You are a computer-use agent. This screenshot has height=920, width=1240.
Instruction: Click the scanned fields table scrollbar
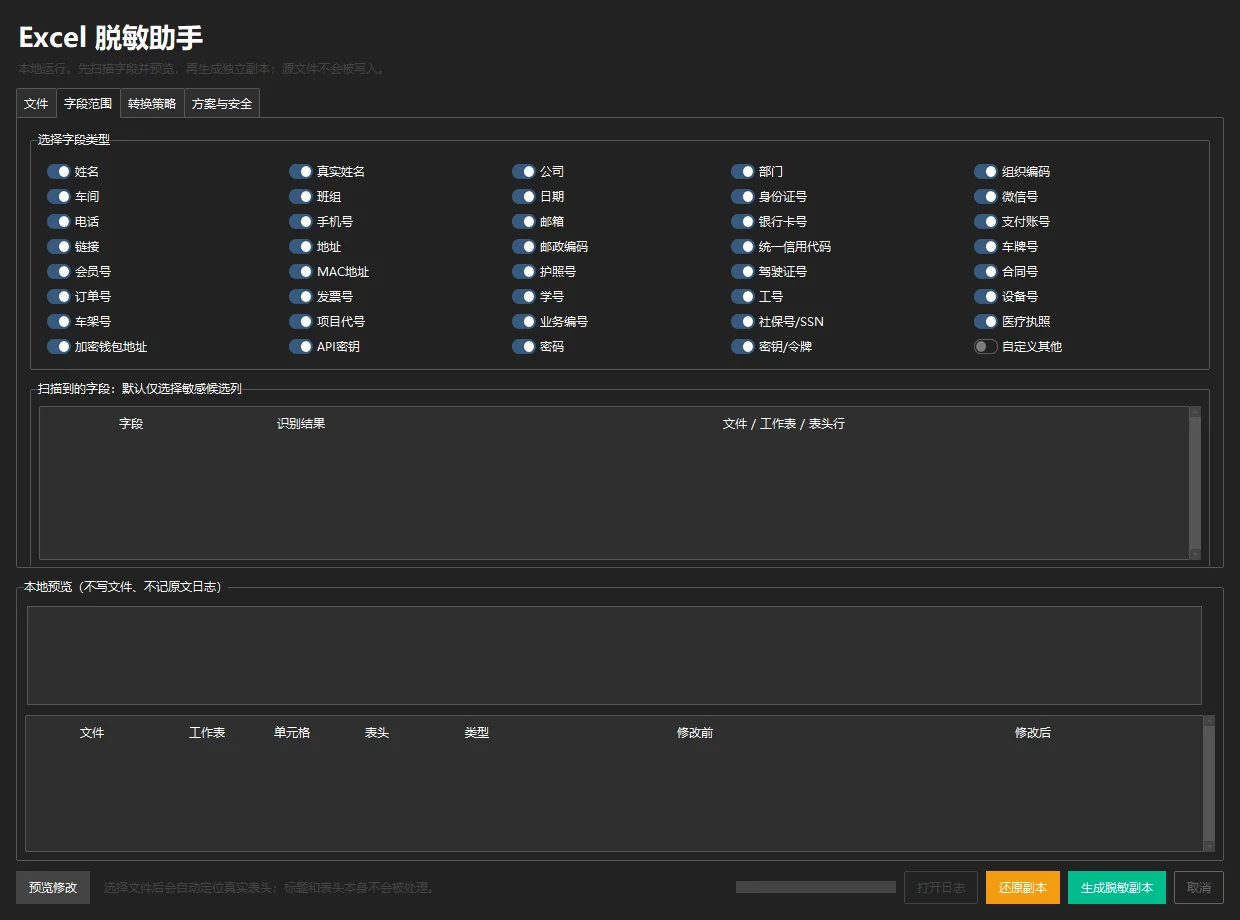pyautogui.click(x=1195, y=483)
